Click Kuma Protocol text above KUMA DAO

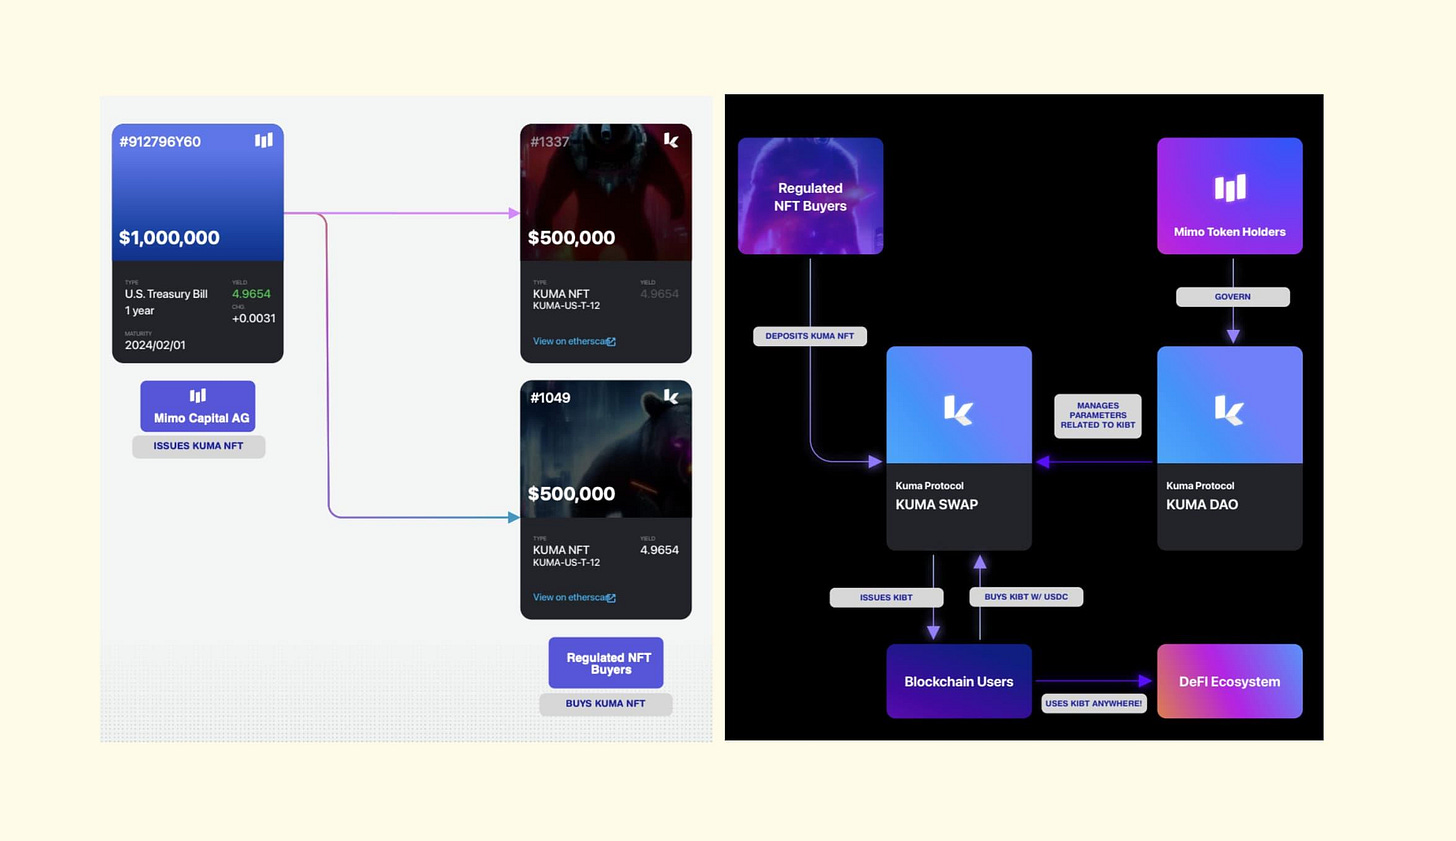point(1200,486)
